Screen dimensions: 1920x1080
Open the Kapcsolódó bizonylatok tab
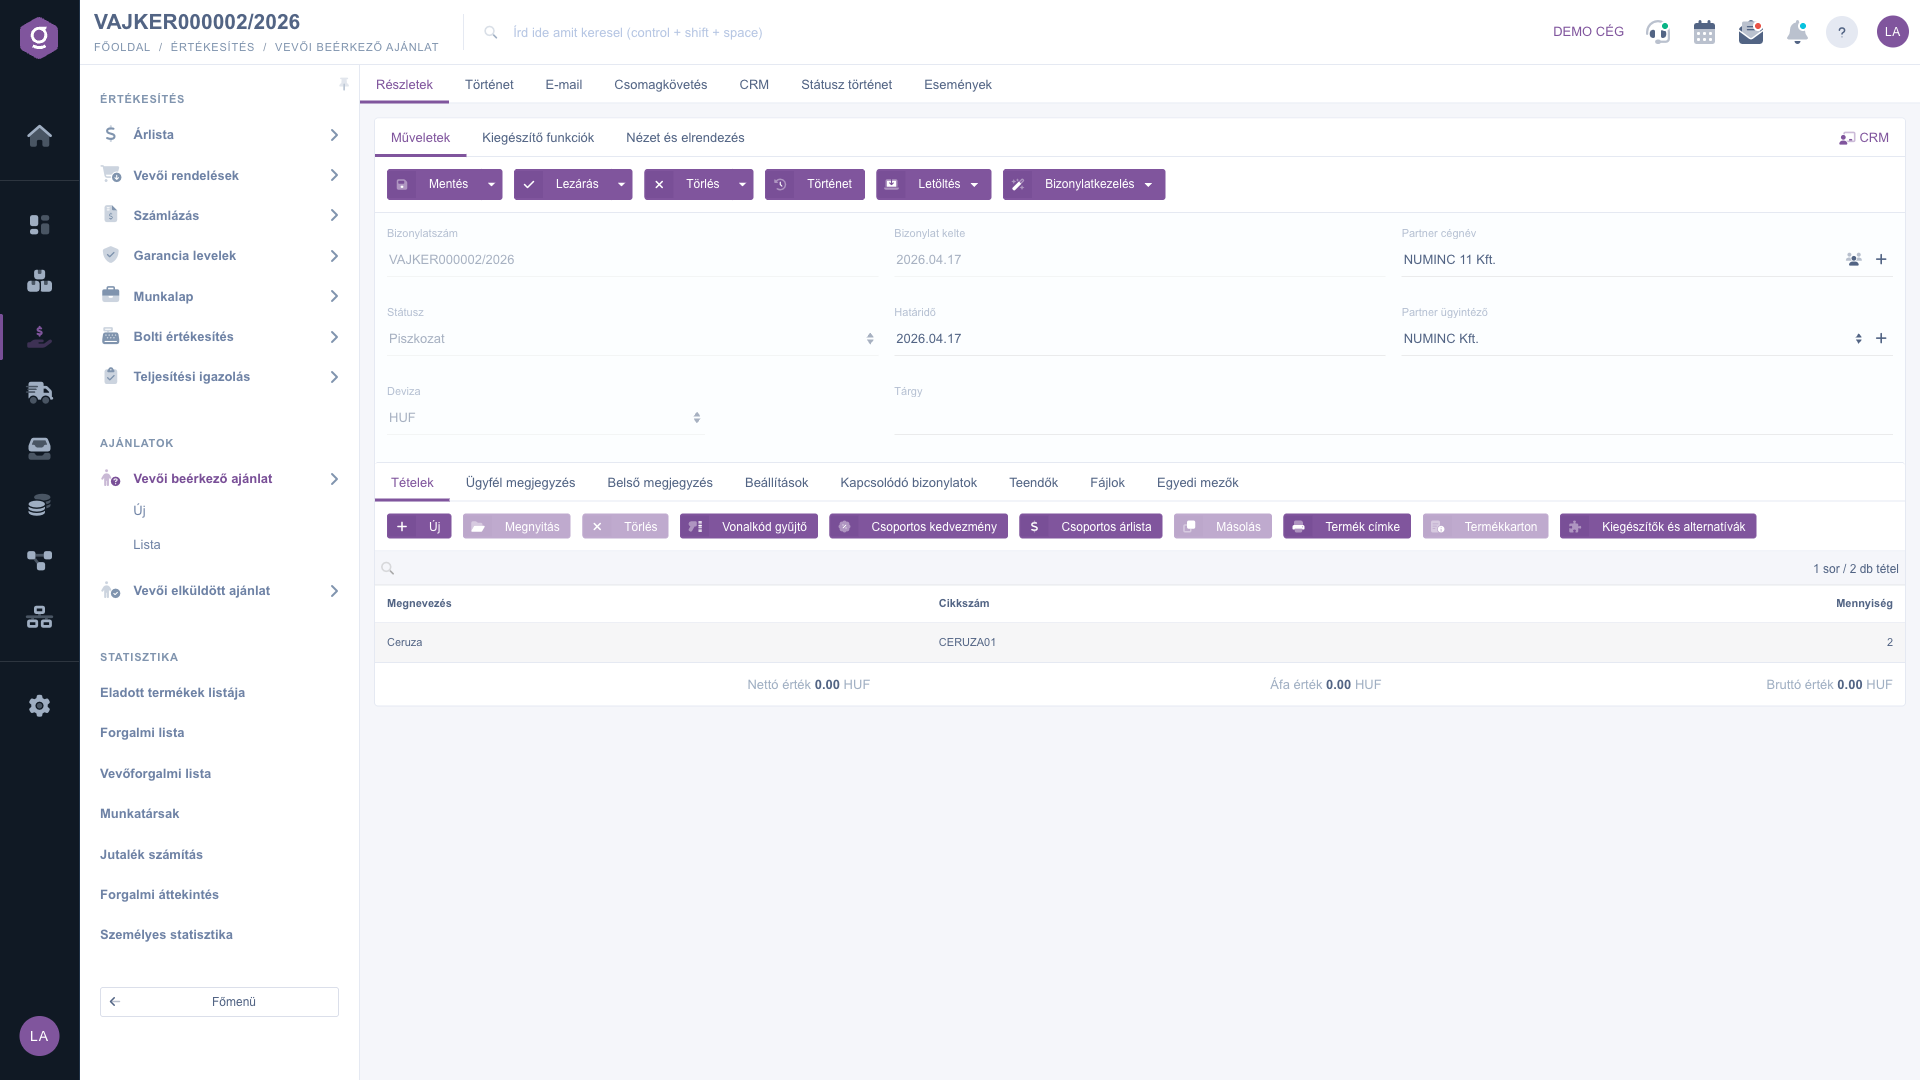pyautogui.click(x=908, y=483)
